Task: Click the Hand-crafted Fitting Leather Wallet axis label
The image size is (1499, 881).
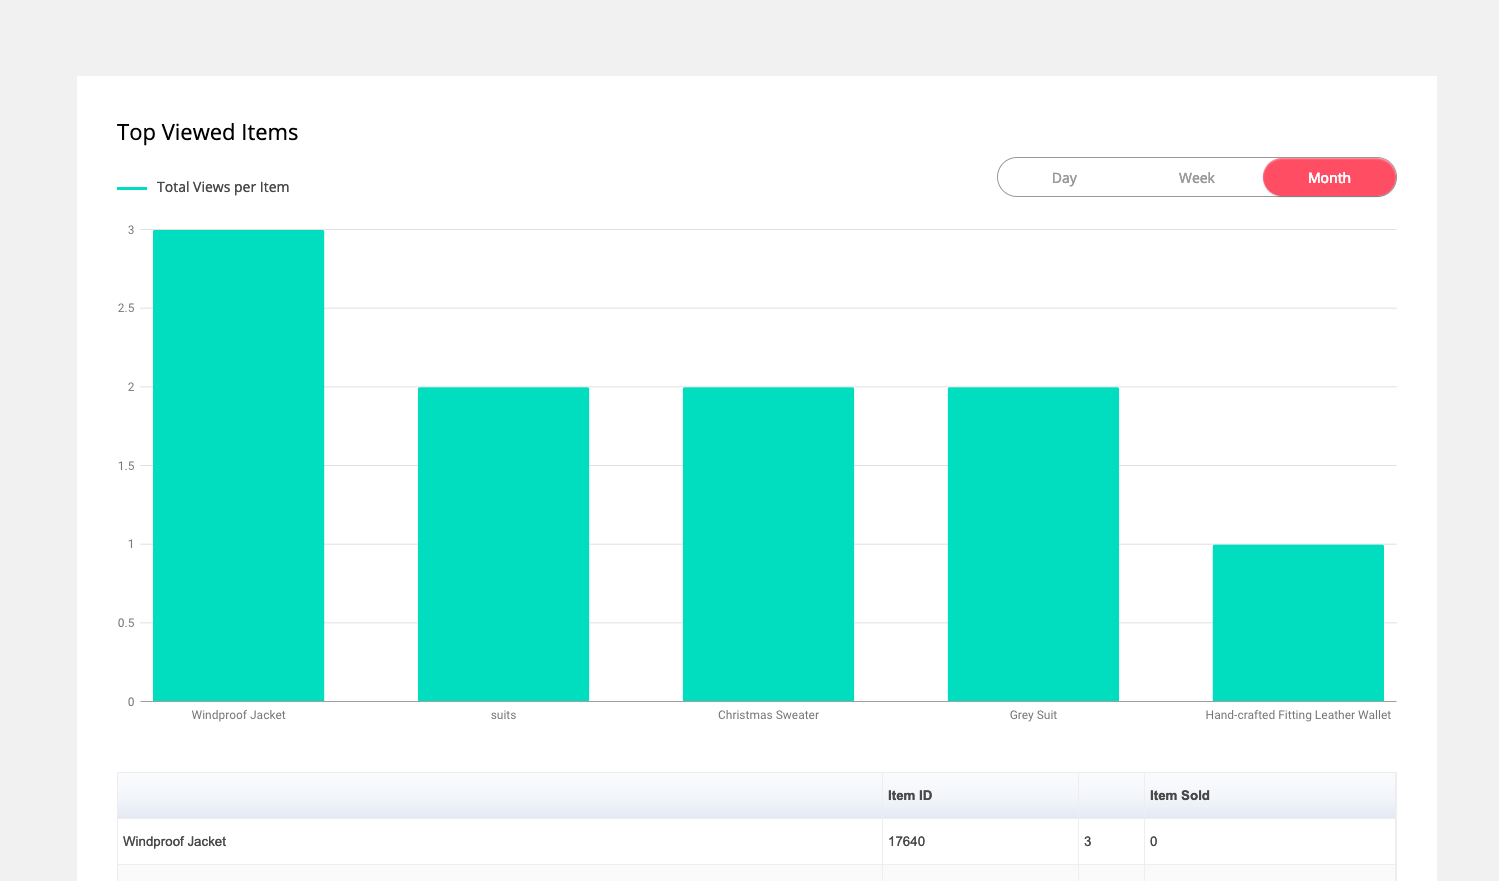Action: click(1298, 715)
